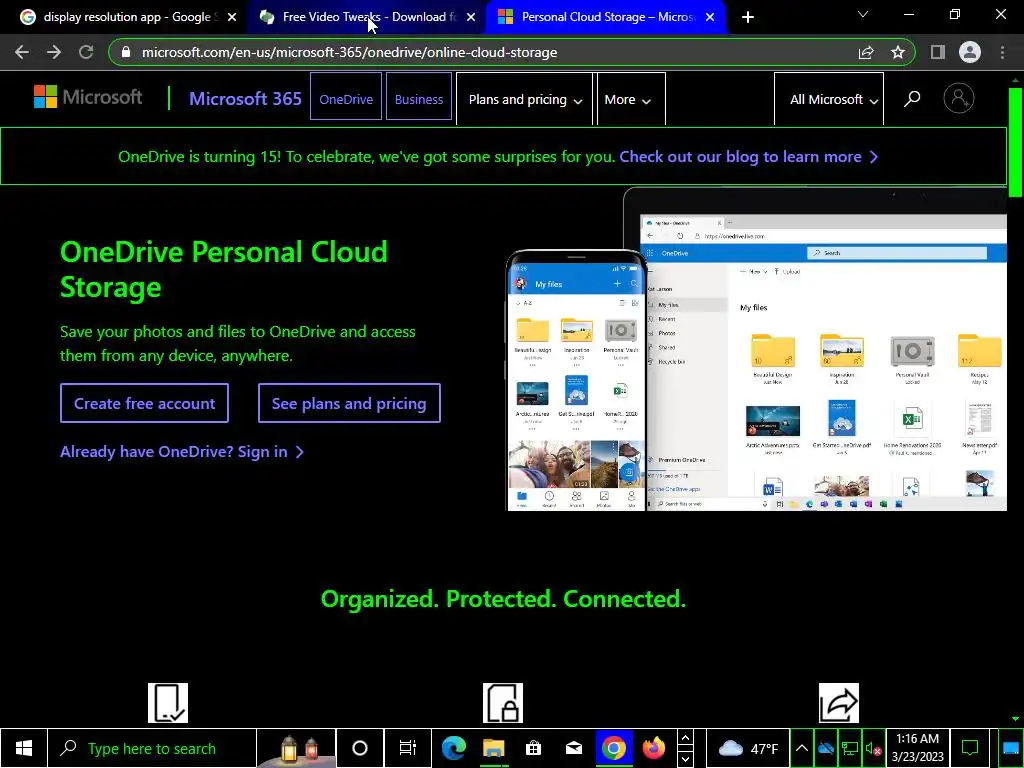This screenshot has height=768, width=1024.
Task: Switch to Google Chrome in taskbar
Action: click(x=614, y=748)
